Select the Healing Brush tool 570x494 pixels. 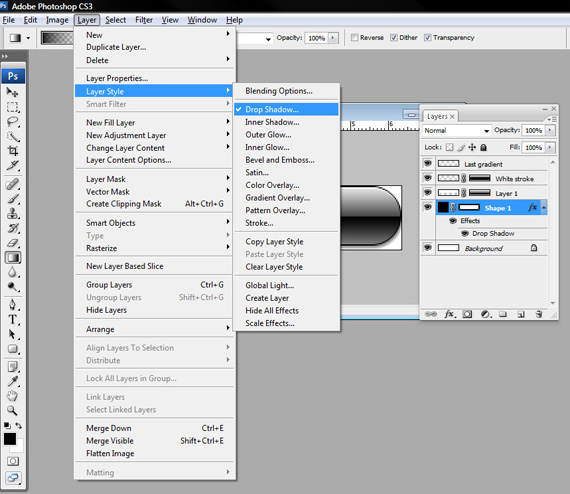point(13,184)
